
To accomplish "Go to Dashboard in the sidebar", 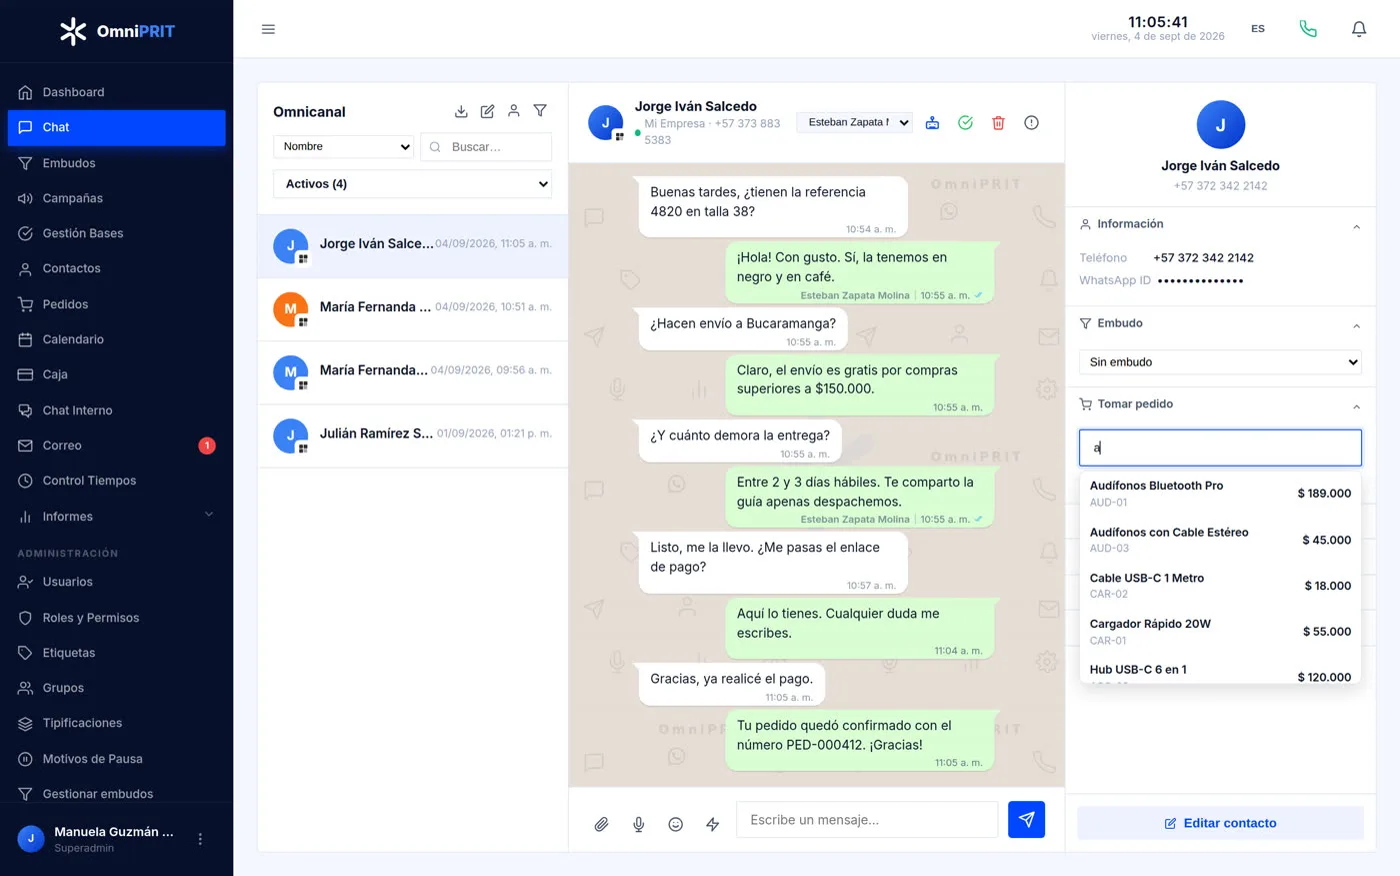I will point(116,92).
